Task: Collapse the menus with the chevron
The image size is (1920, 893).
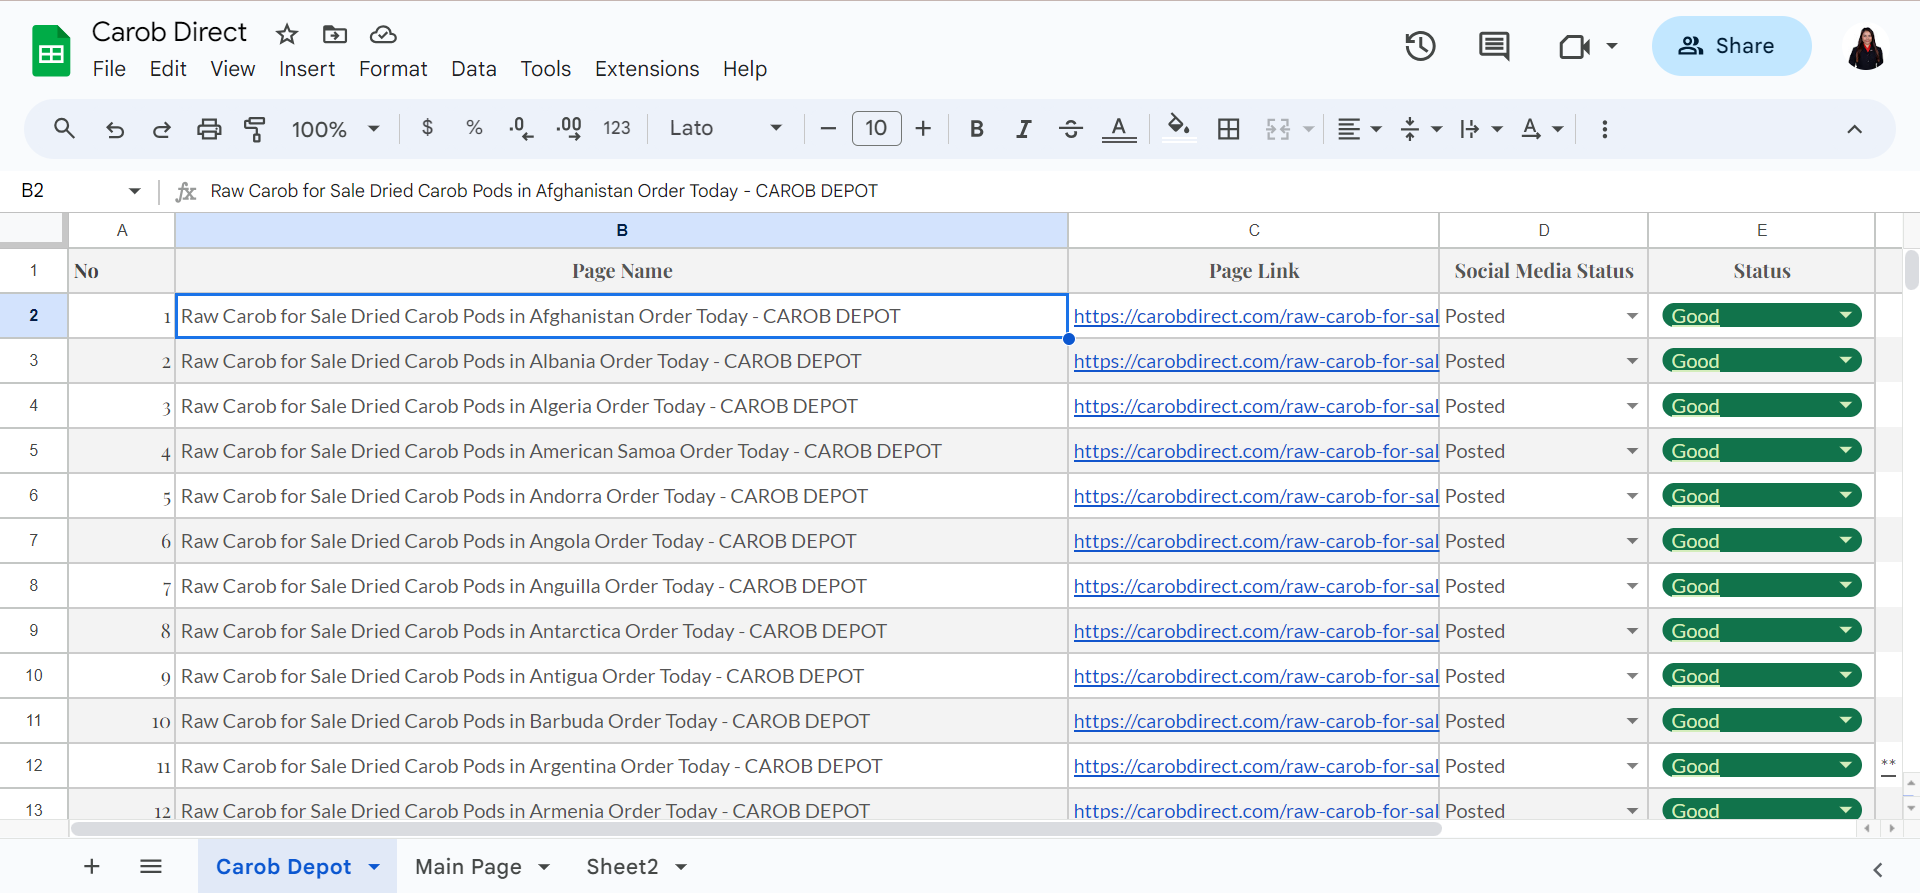Action: pyautogui.click(x=1854, y=129)
